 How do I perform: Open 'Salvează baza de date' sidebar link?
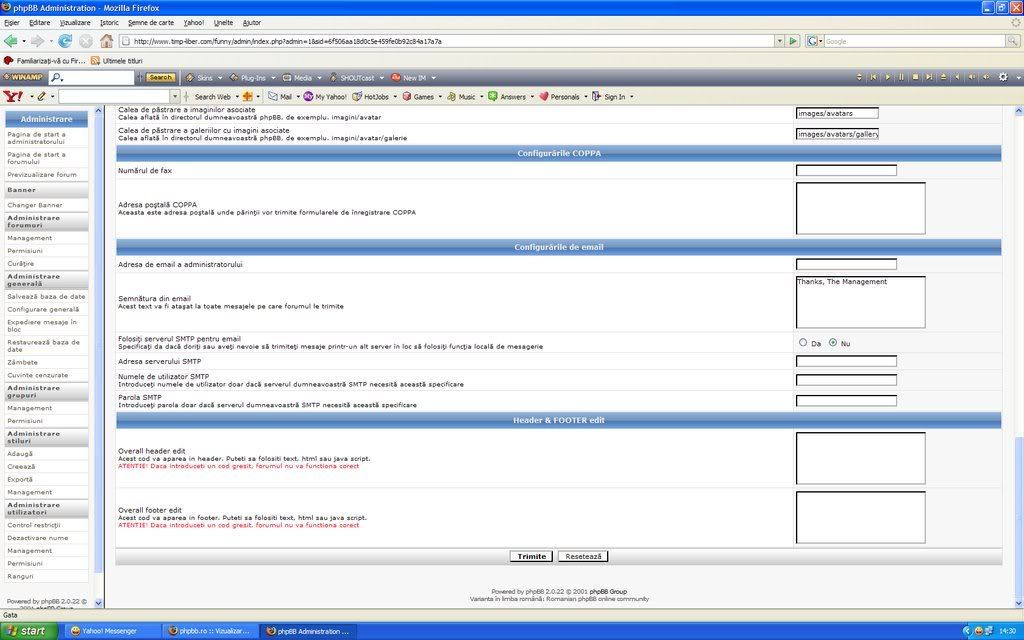coord(46,296)
